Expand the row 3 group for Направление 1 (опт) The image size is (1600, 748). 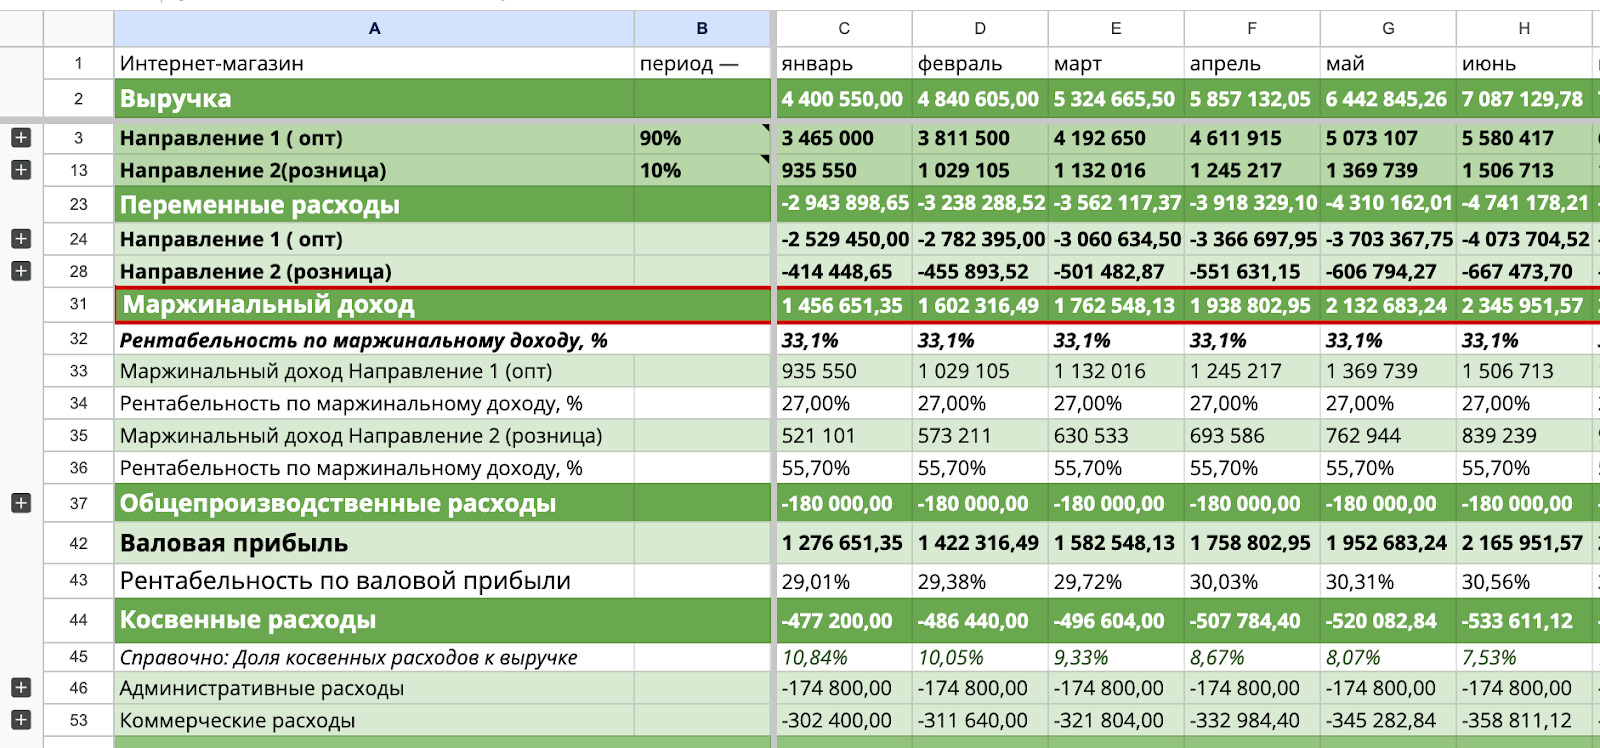(21, 138)
